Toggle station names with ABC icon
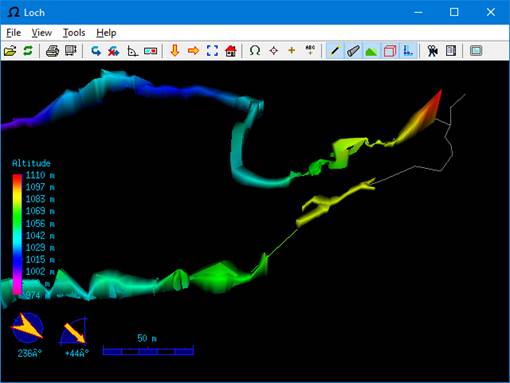The image size is (510, 383). coord(310,51)
